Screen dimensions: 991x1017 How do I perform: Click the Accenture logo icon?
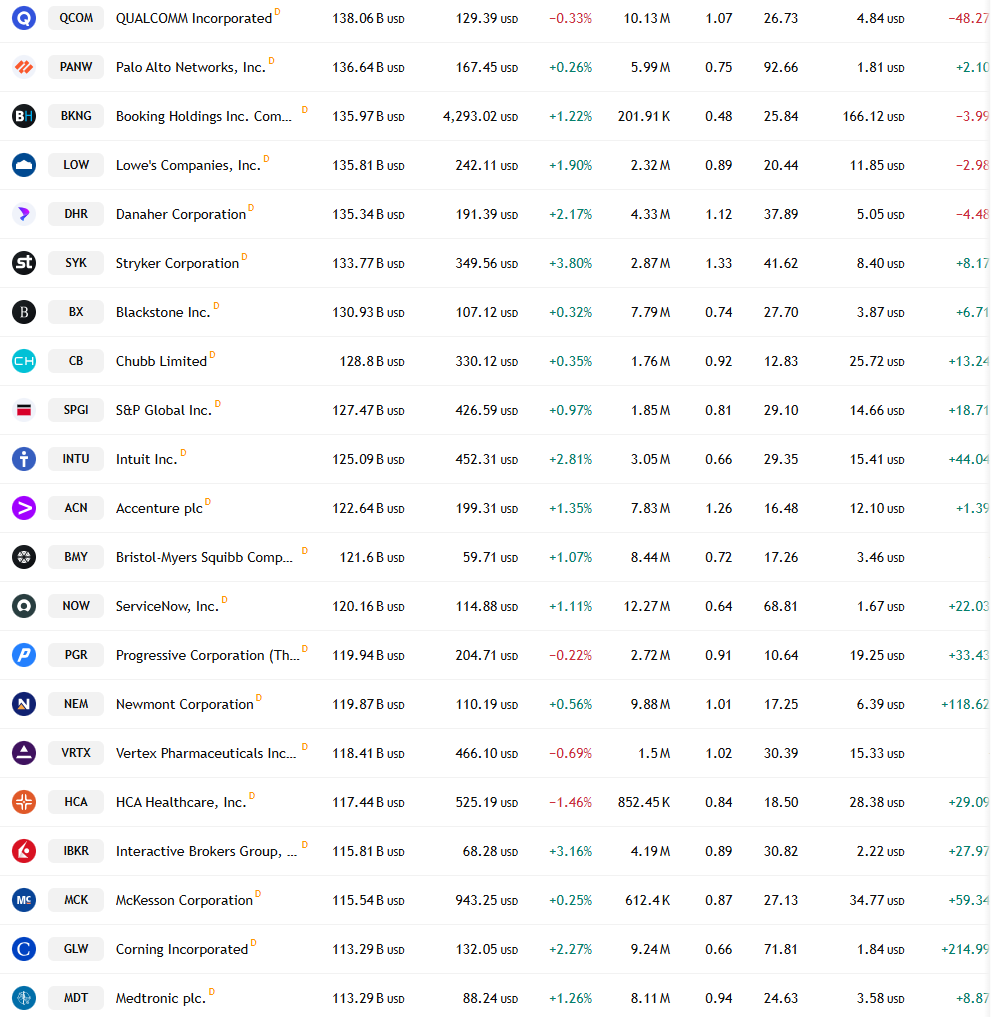pyautogui.click(x=24, y=508)
